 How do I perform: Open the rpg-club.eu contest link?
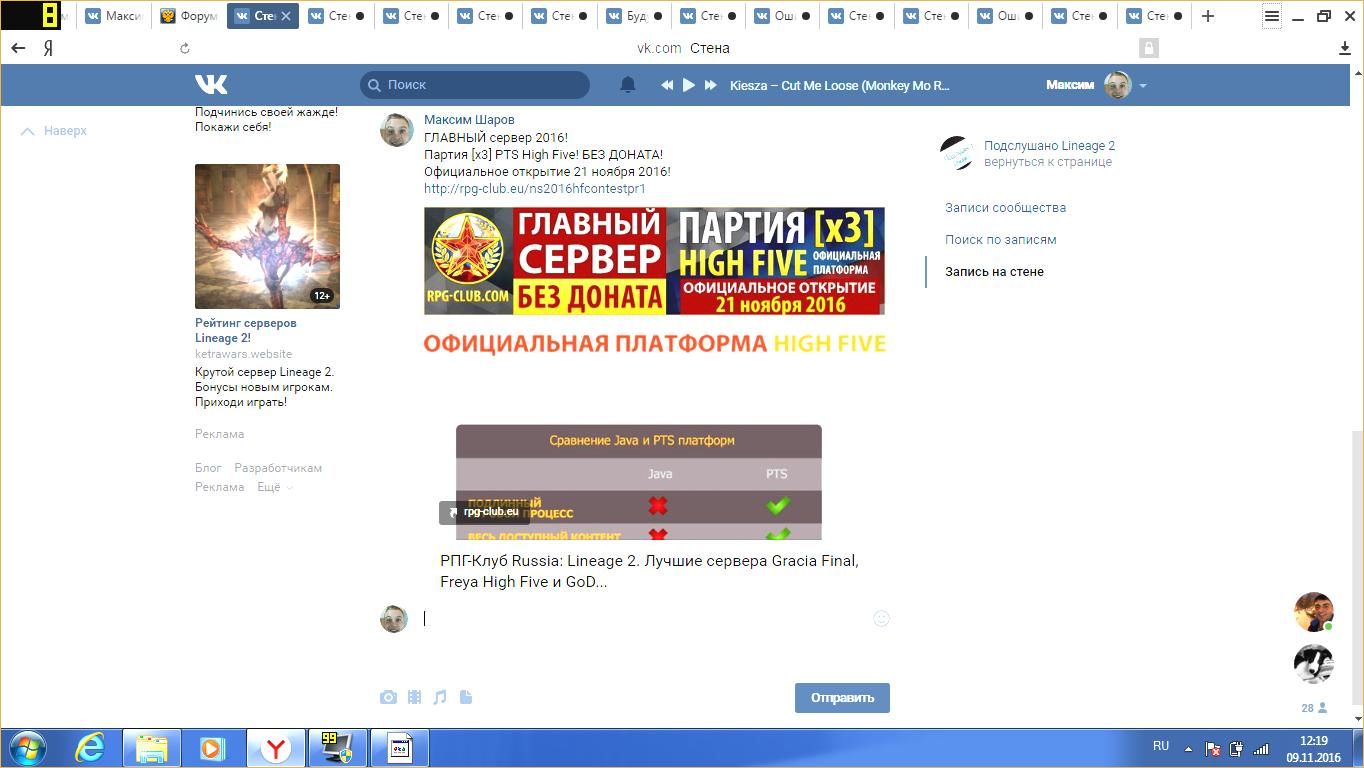point(534,188)
